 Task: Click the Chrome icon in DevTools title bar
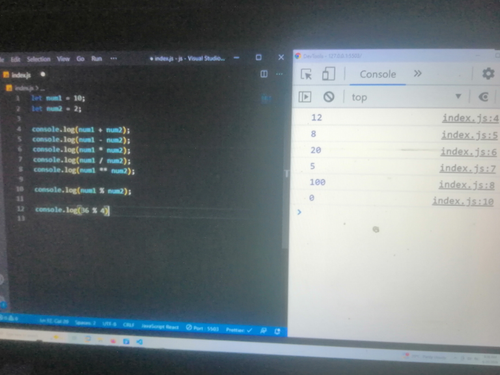pos(298,56)
